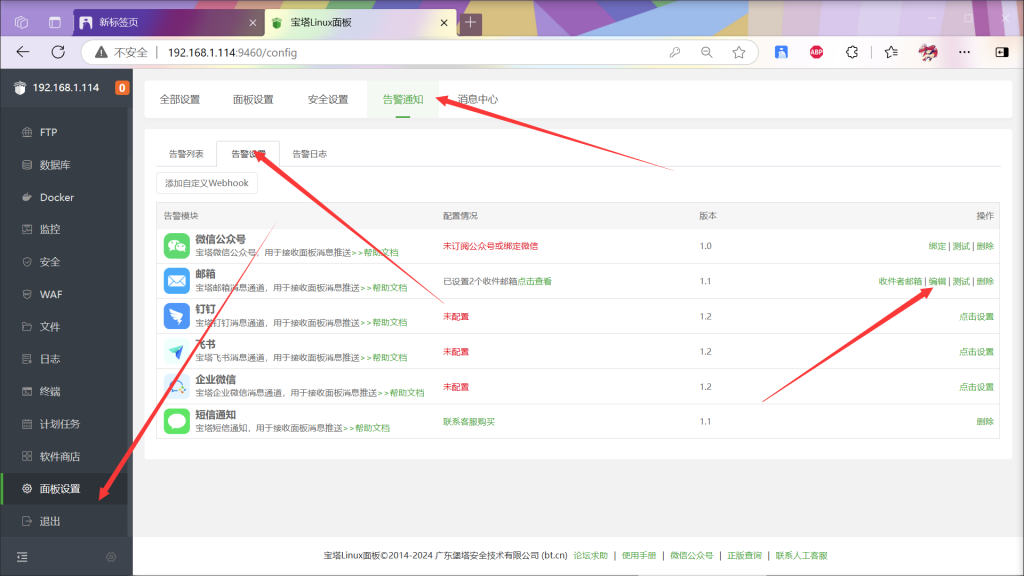
Task: Click 删除 in the 微信公众号 row
Action: [x=985, y=246]
